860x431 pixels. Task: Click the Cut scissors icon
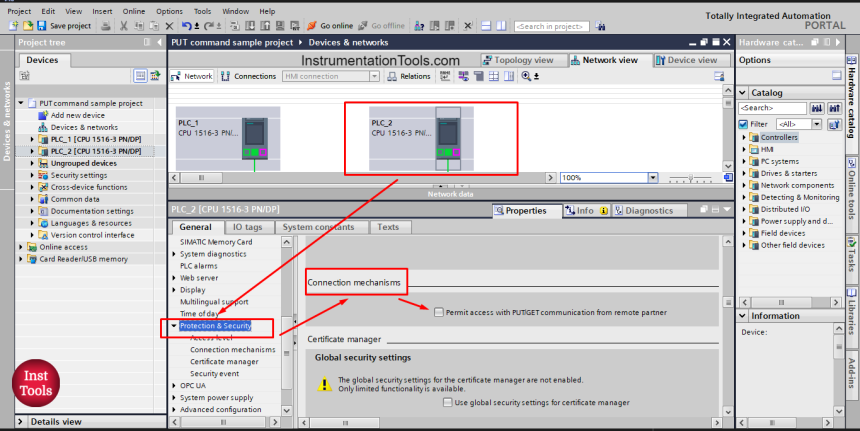[x=123, y=26]
